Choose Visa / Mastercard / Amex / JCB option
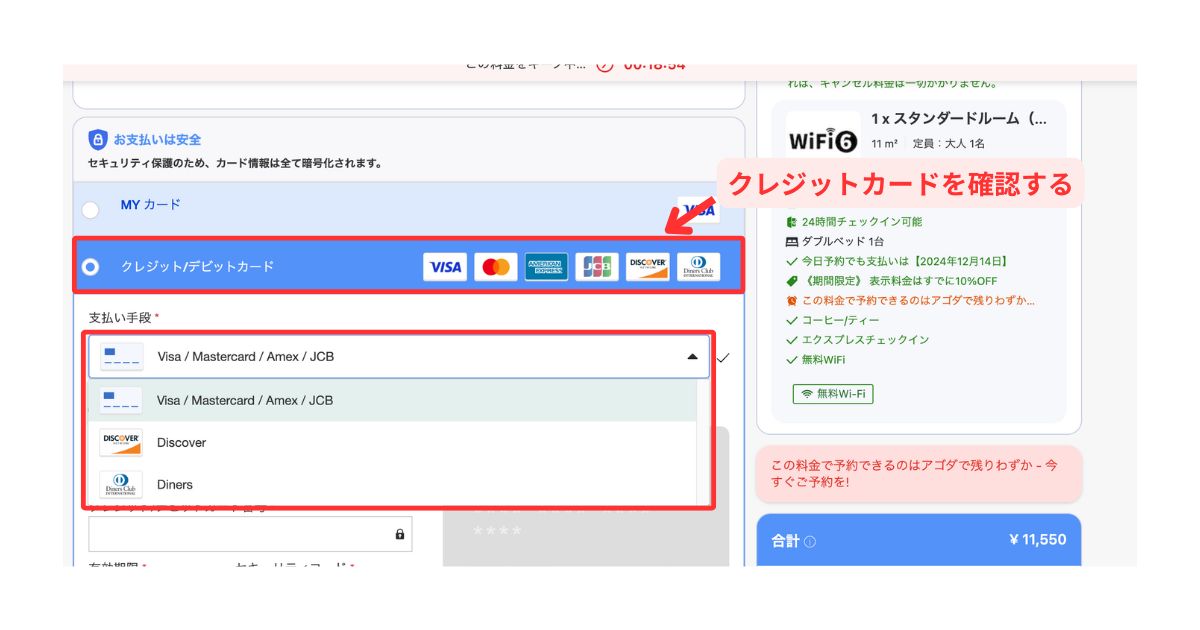This screenshot has height=630, width=1200. point(392,400)
